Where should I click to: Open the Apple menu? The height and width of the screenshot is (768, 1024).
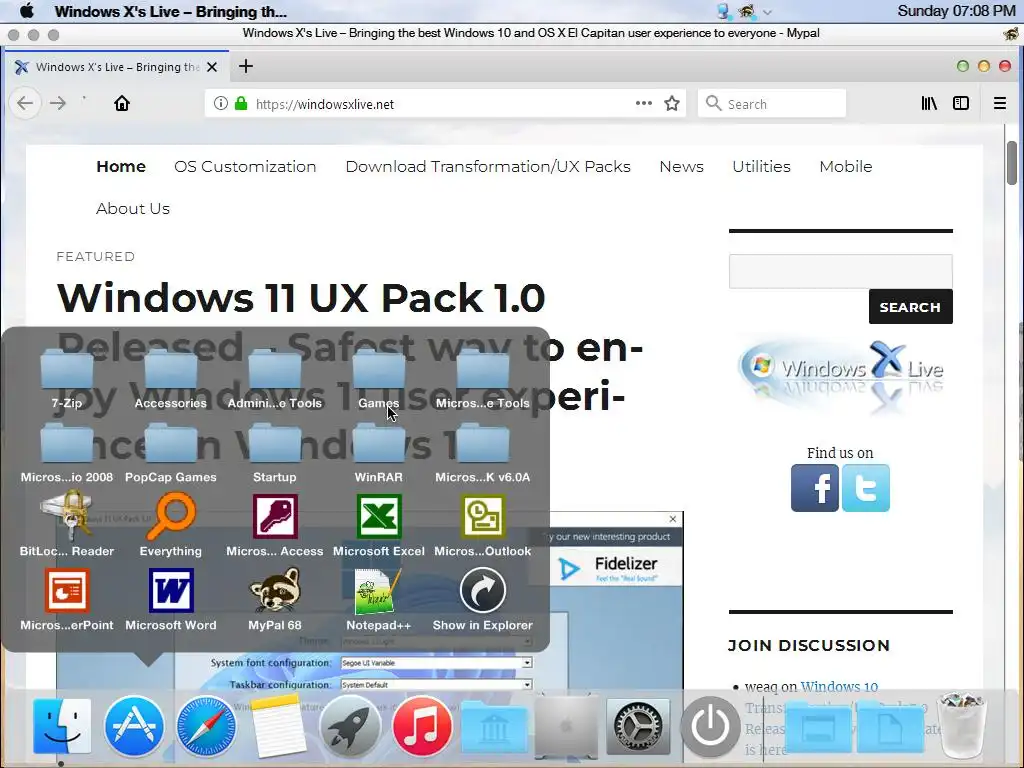point(27,11)
